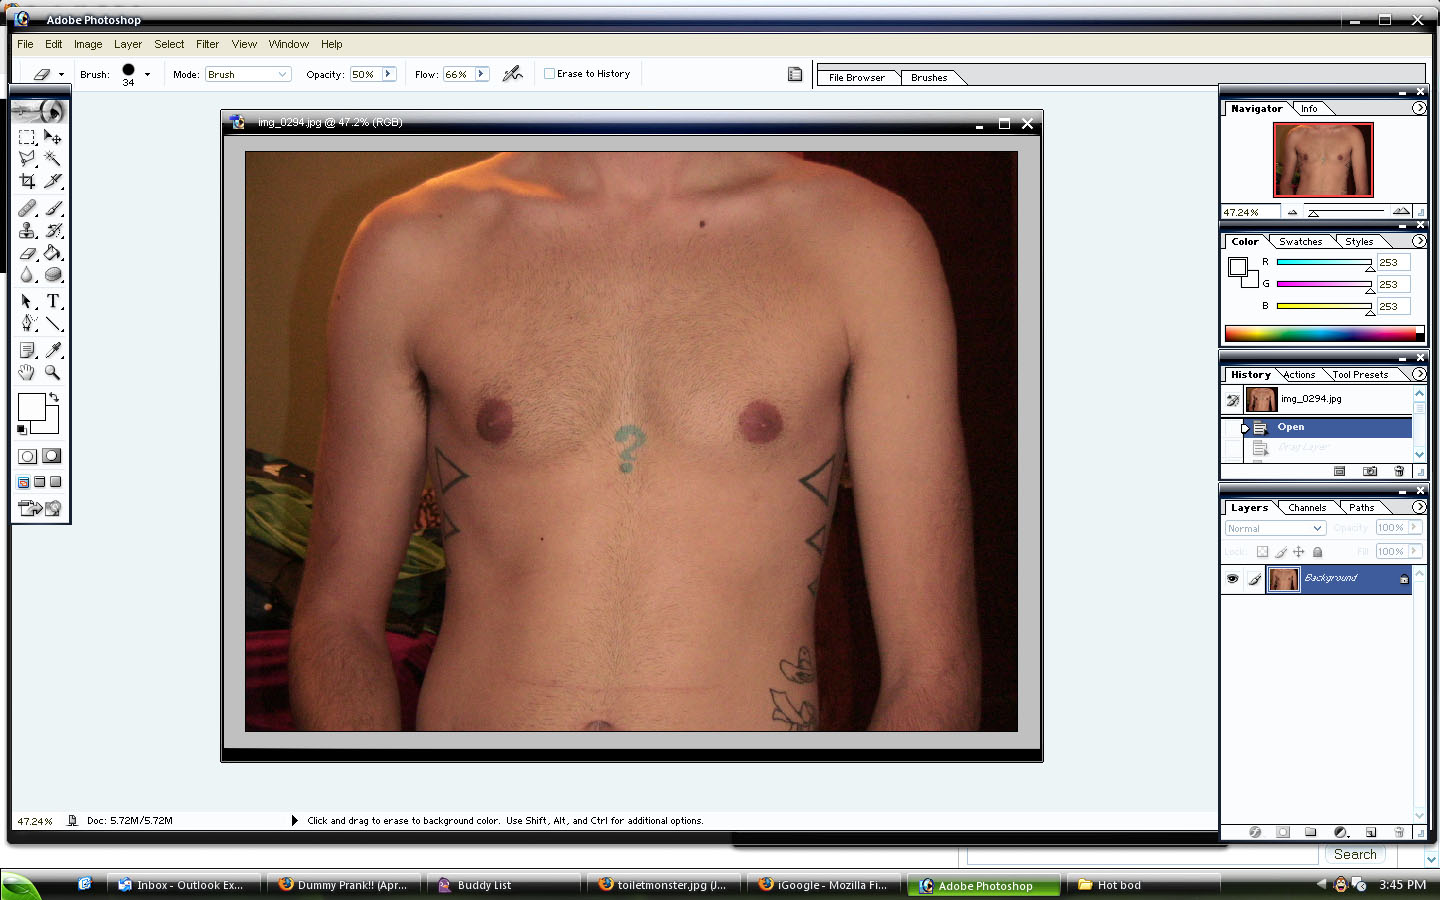Choose the Eraser tool in toolbox
The width and height of the screenshot is (1440, 900).
27,253
